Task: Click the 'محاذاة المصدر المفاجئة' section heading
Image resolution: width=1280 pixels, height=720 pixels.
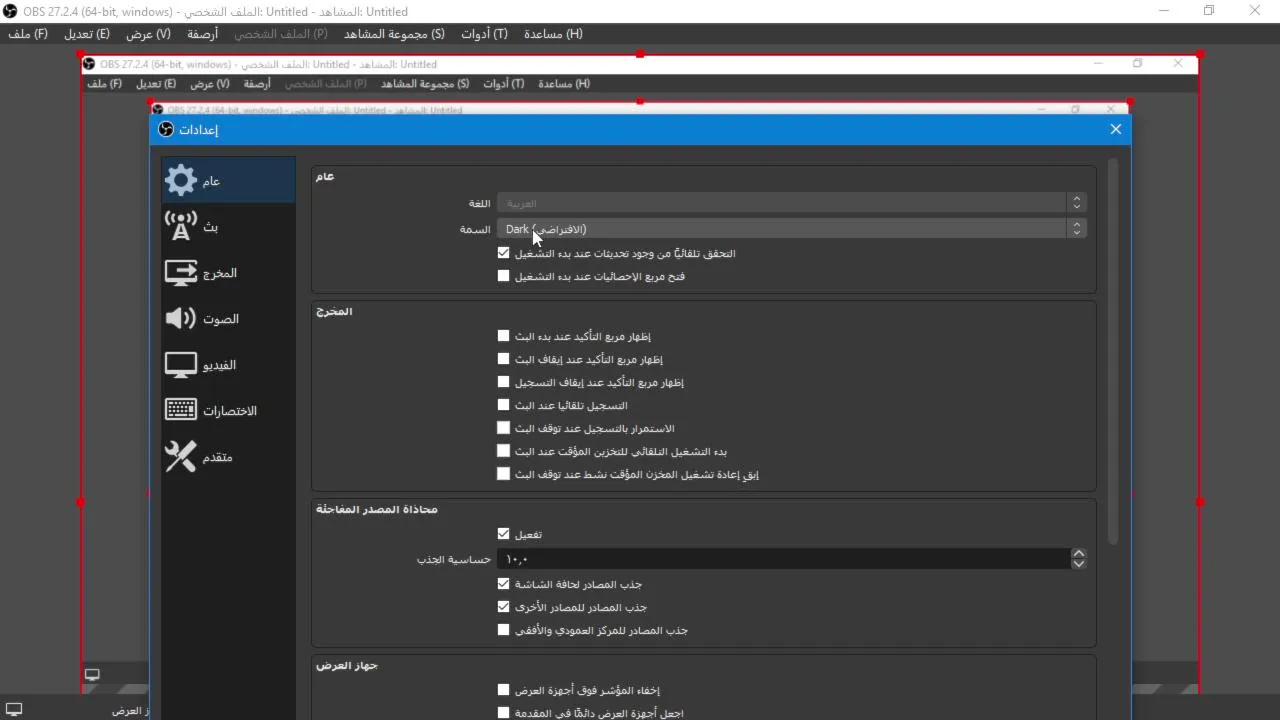Action: 377,510
